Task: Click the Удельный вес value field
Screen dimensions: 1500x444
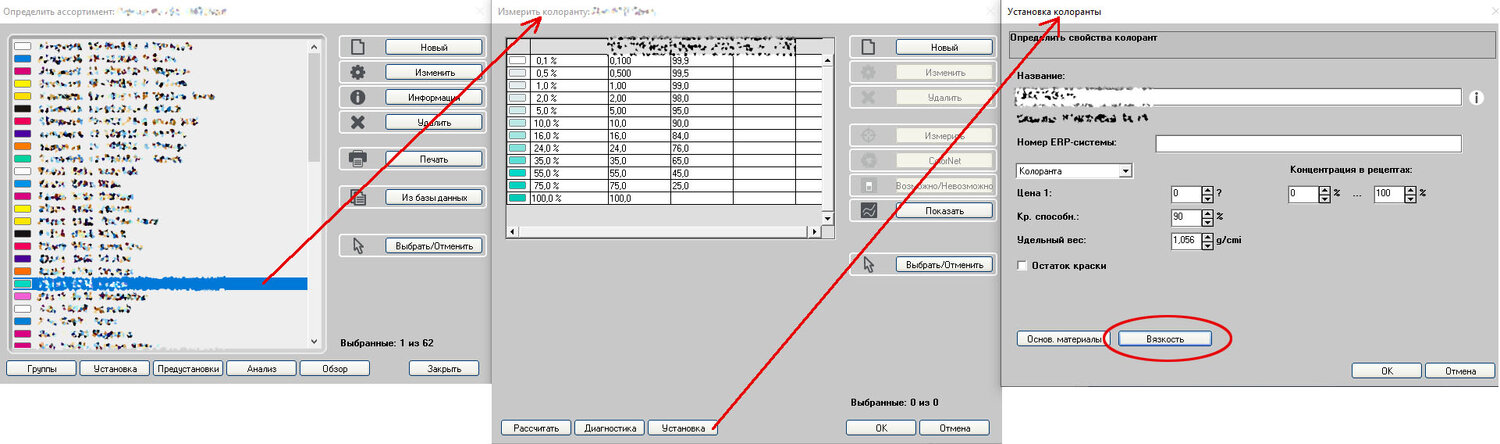Action: tap(1186, 240)
